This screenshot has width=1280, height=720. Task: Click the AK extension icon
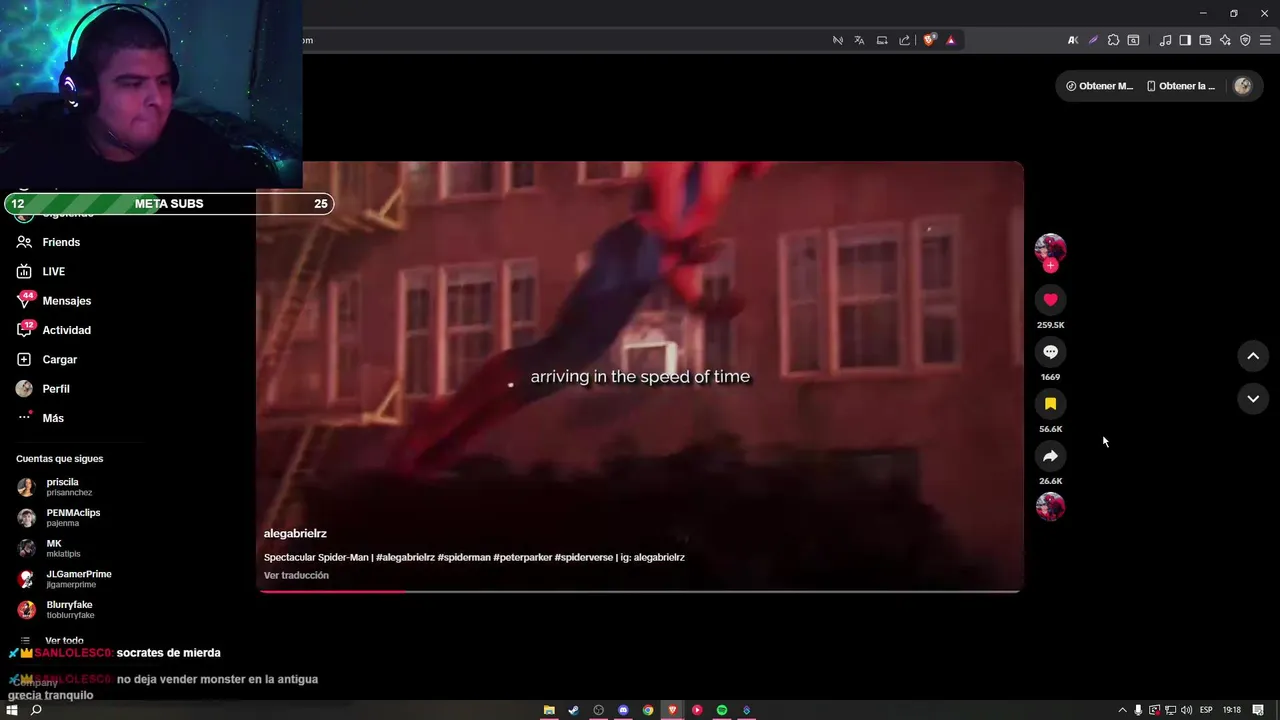[1073, 40]
